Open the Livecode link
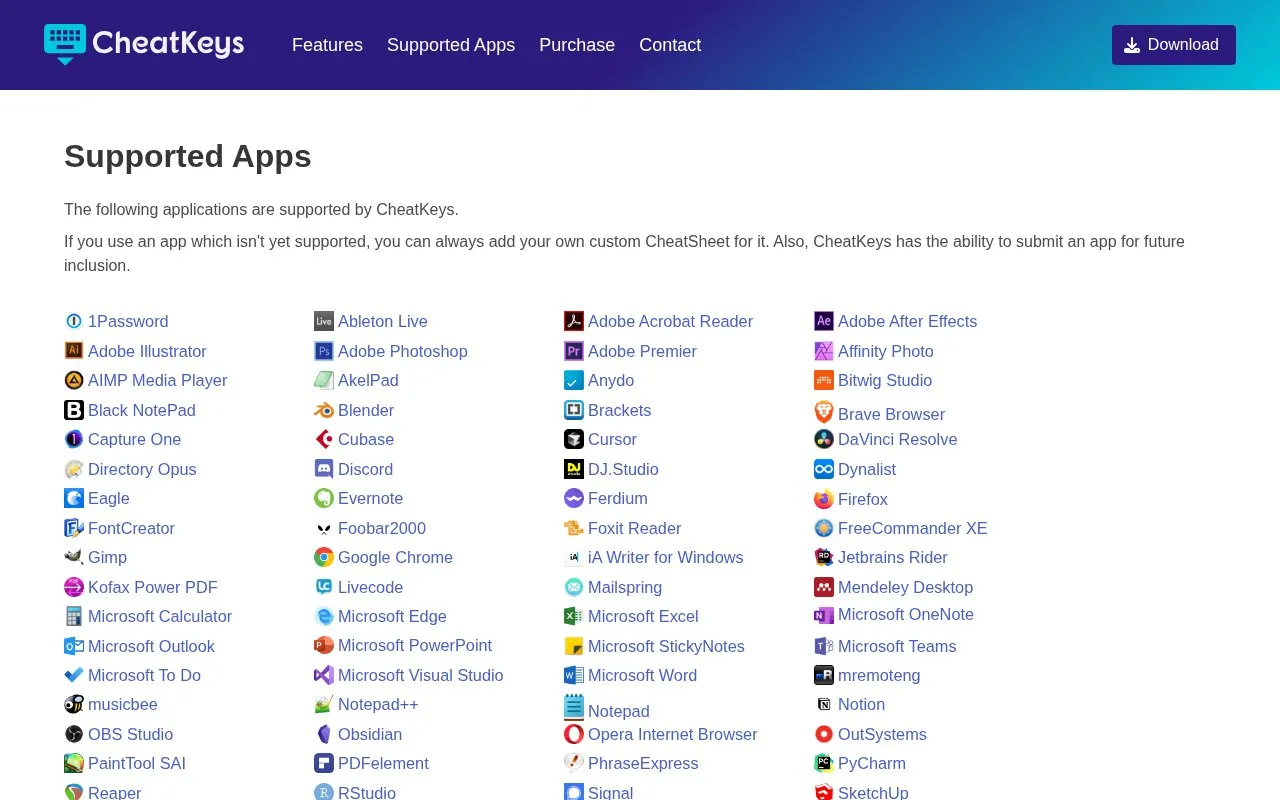The image size is (1280, 800). [x=370, y=587]
